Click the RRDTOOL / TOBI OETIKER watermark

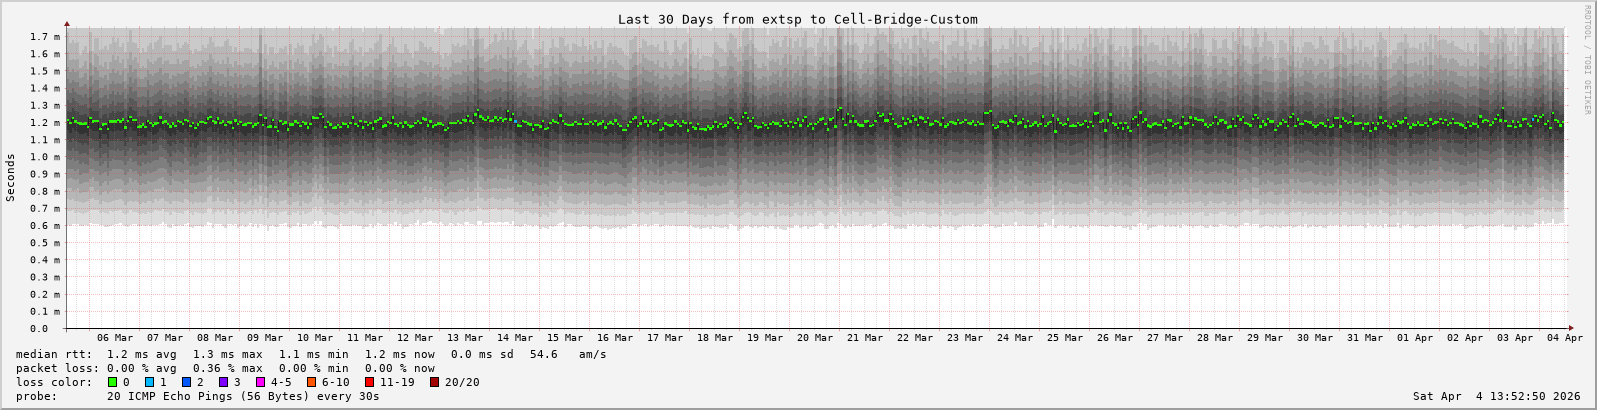click(x=1587, y=60)
